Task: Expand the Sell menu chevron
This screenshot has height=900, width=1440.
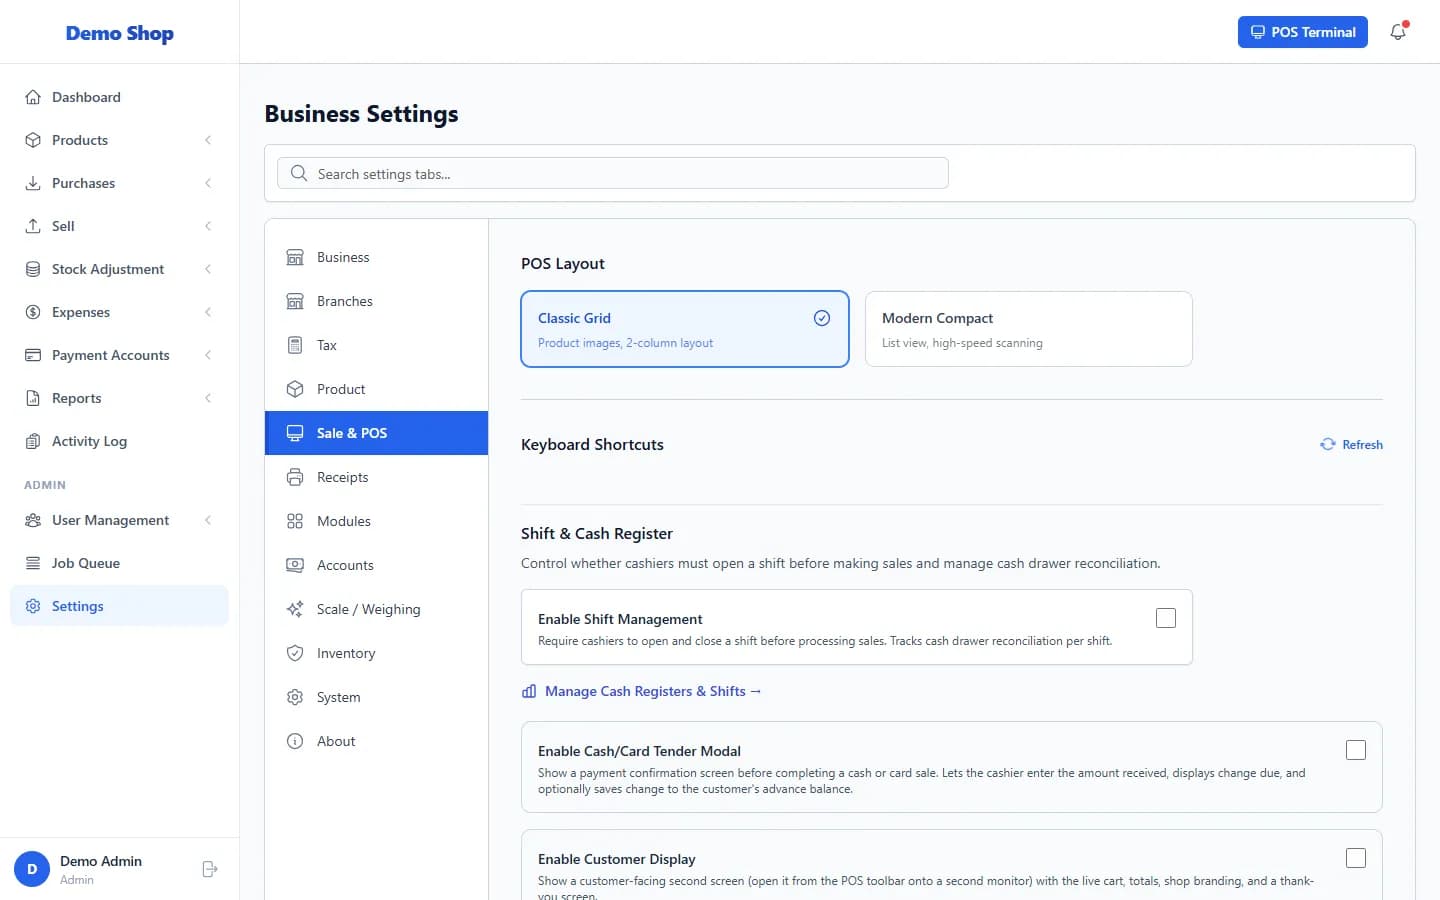Action: (208, 226)
